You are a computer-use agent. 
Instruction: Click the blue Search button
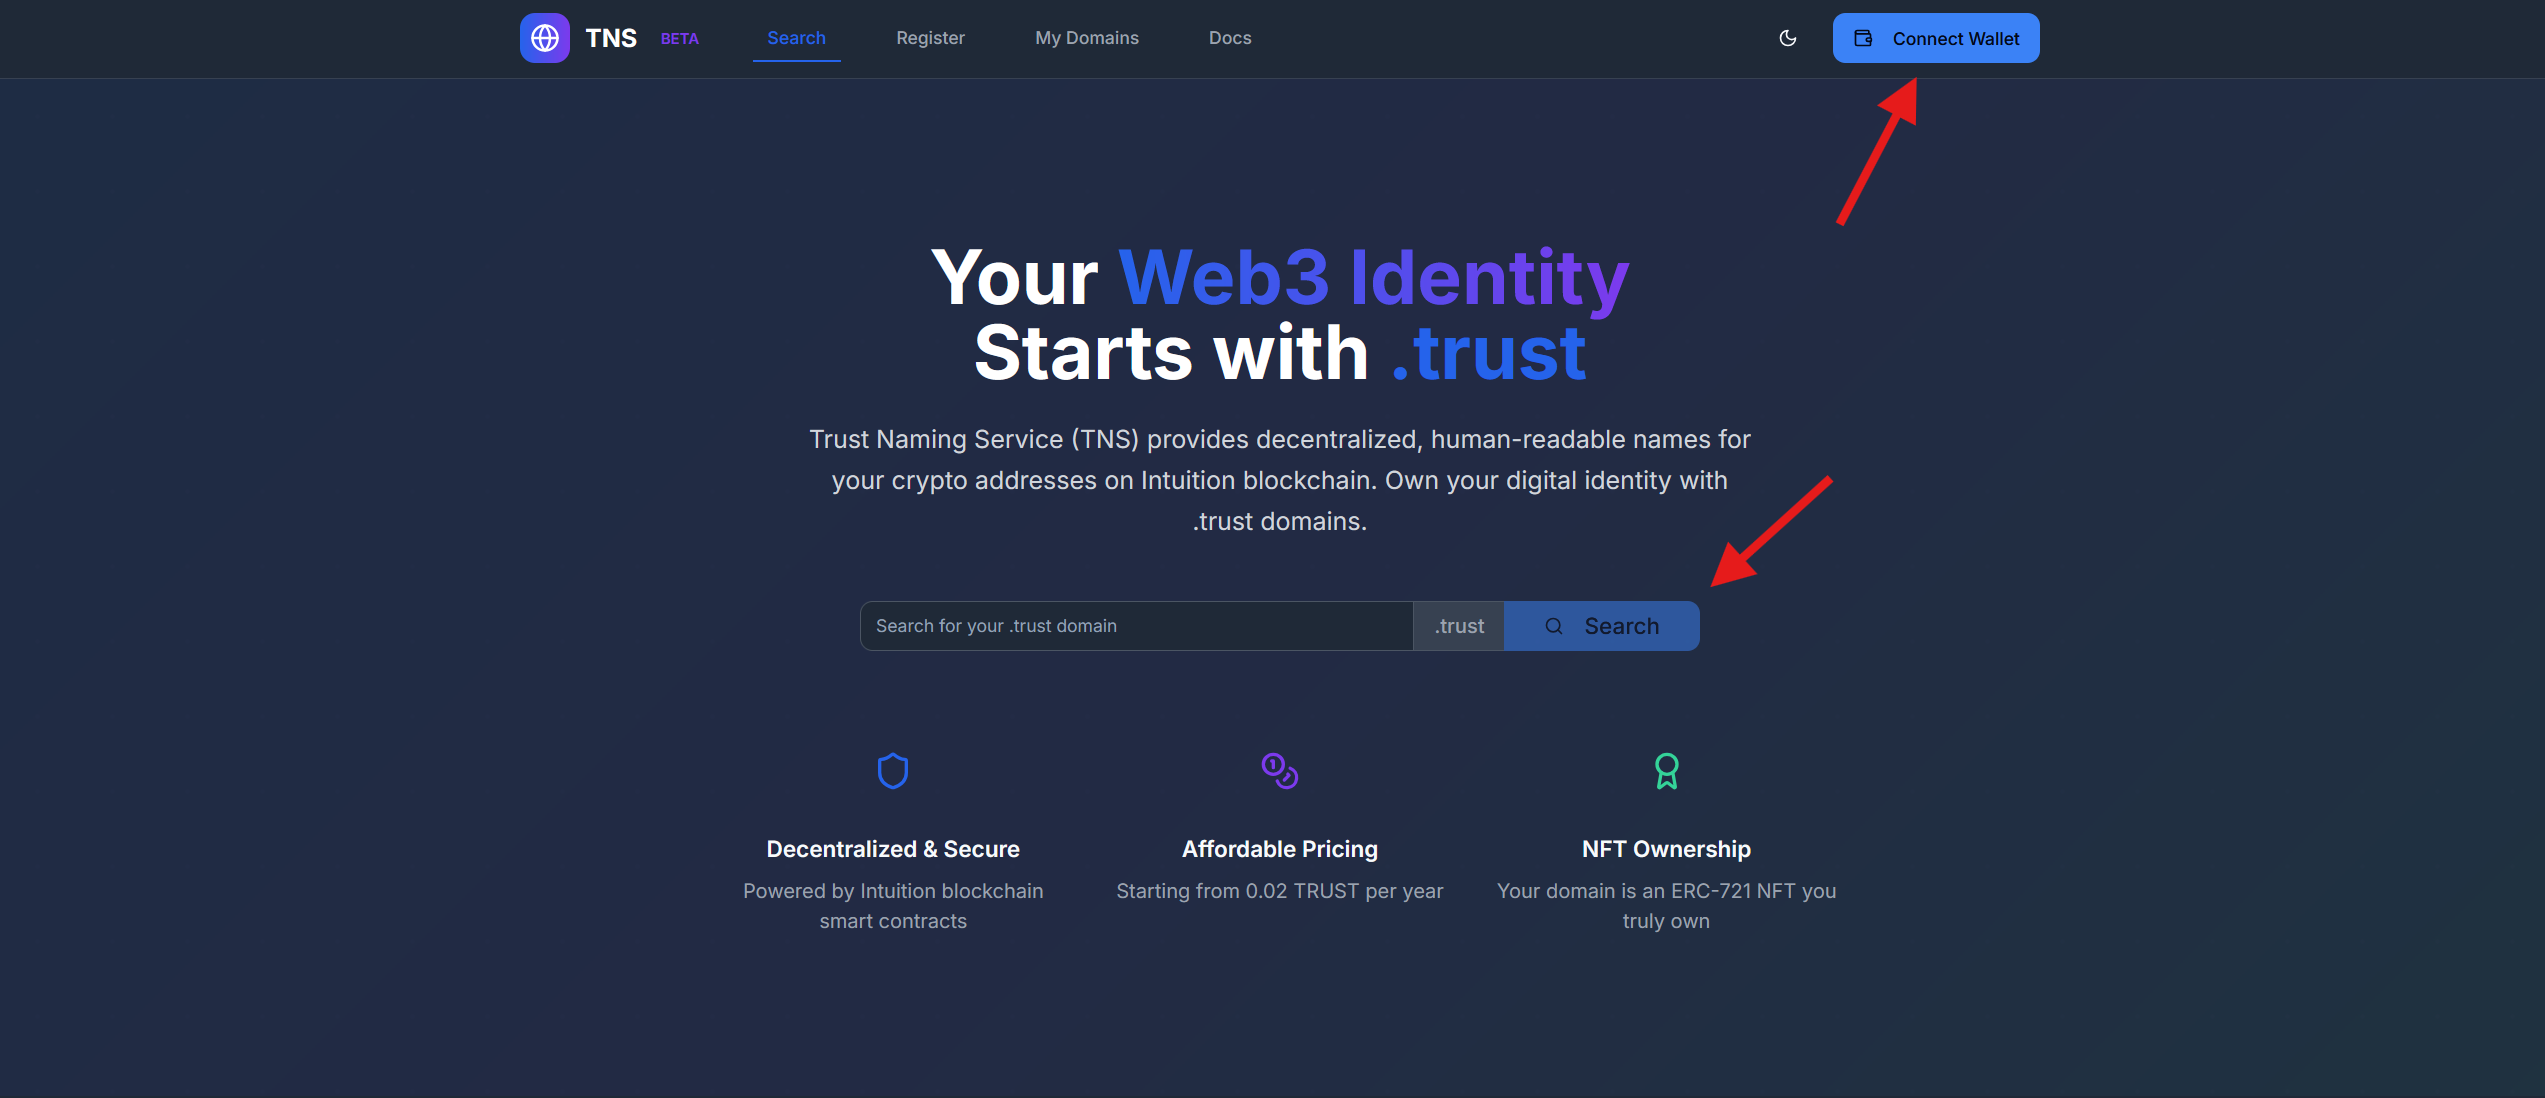point(1601,626)
